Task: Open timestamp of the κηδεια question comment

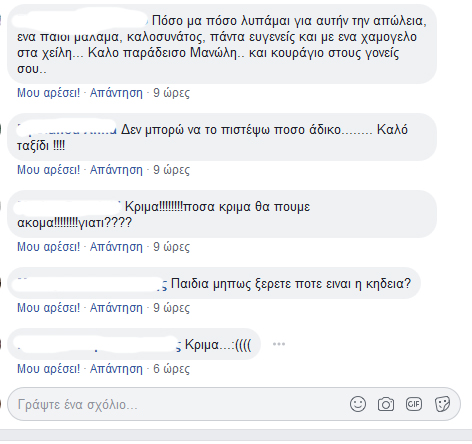Action: coord(171,308)
